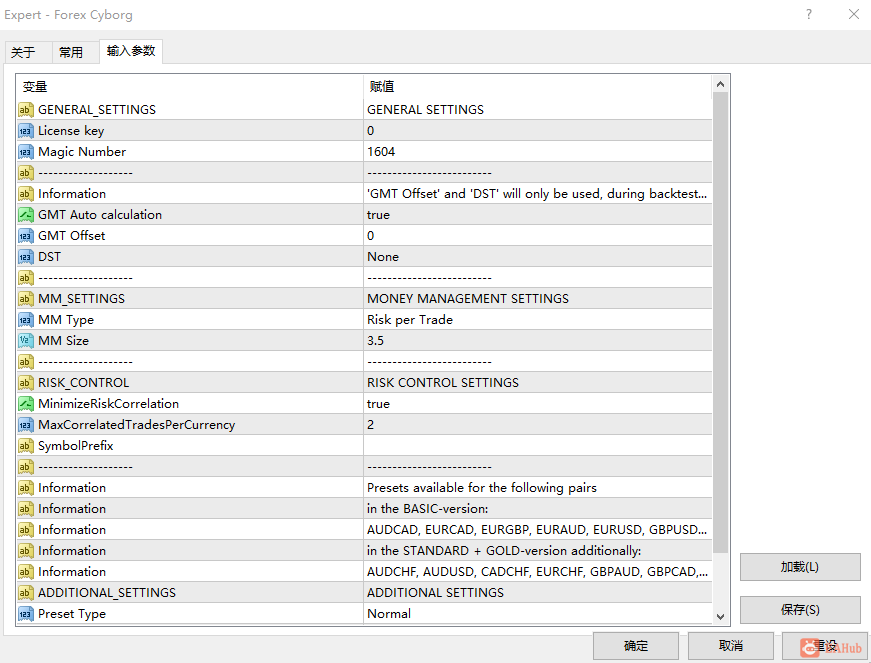Click the 赋值 column header
The width and height of the screenshot is (871, 663).
coord(537,87)
